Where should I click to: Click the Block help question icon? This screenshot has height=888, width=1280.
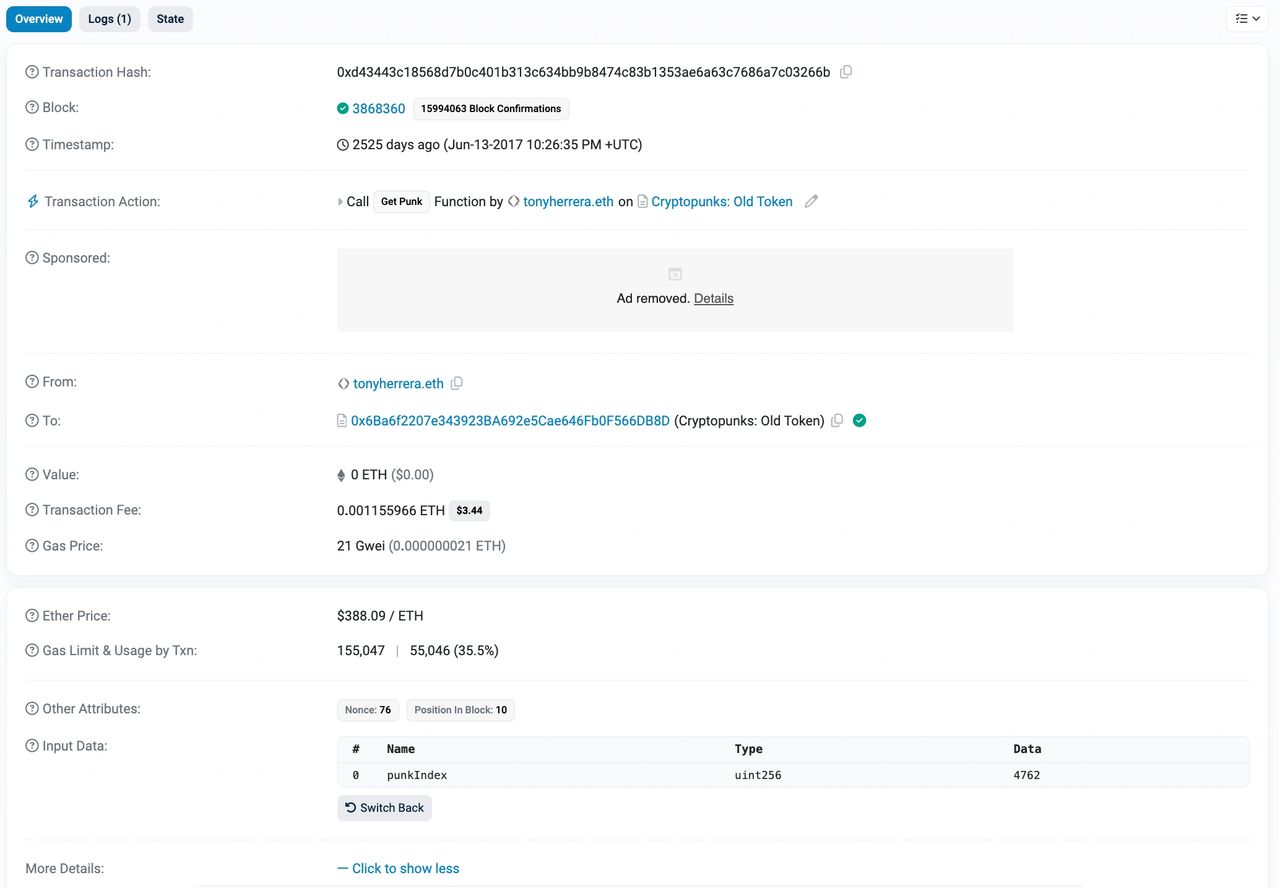point(32,108)
